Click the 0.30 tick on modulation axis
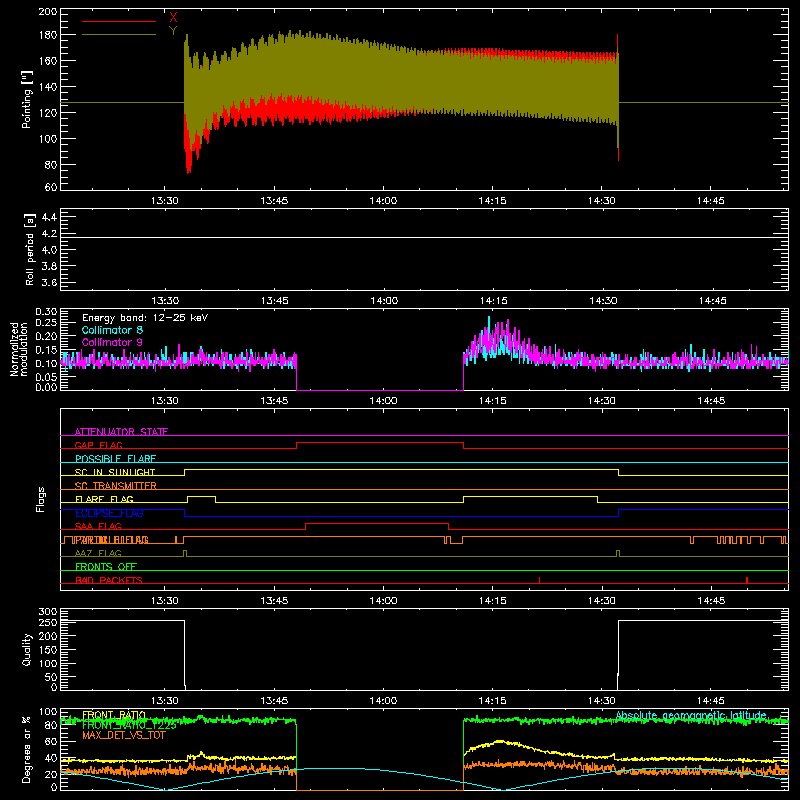 tap(46, 312)
